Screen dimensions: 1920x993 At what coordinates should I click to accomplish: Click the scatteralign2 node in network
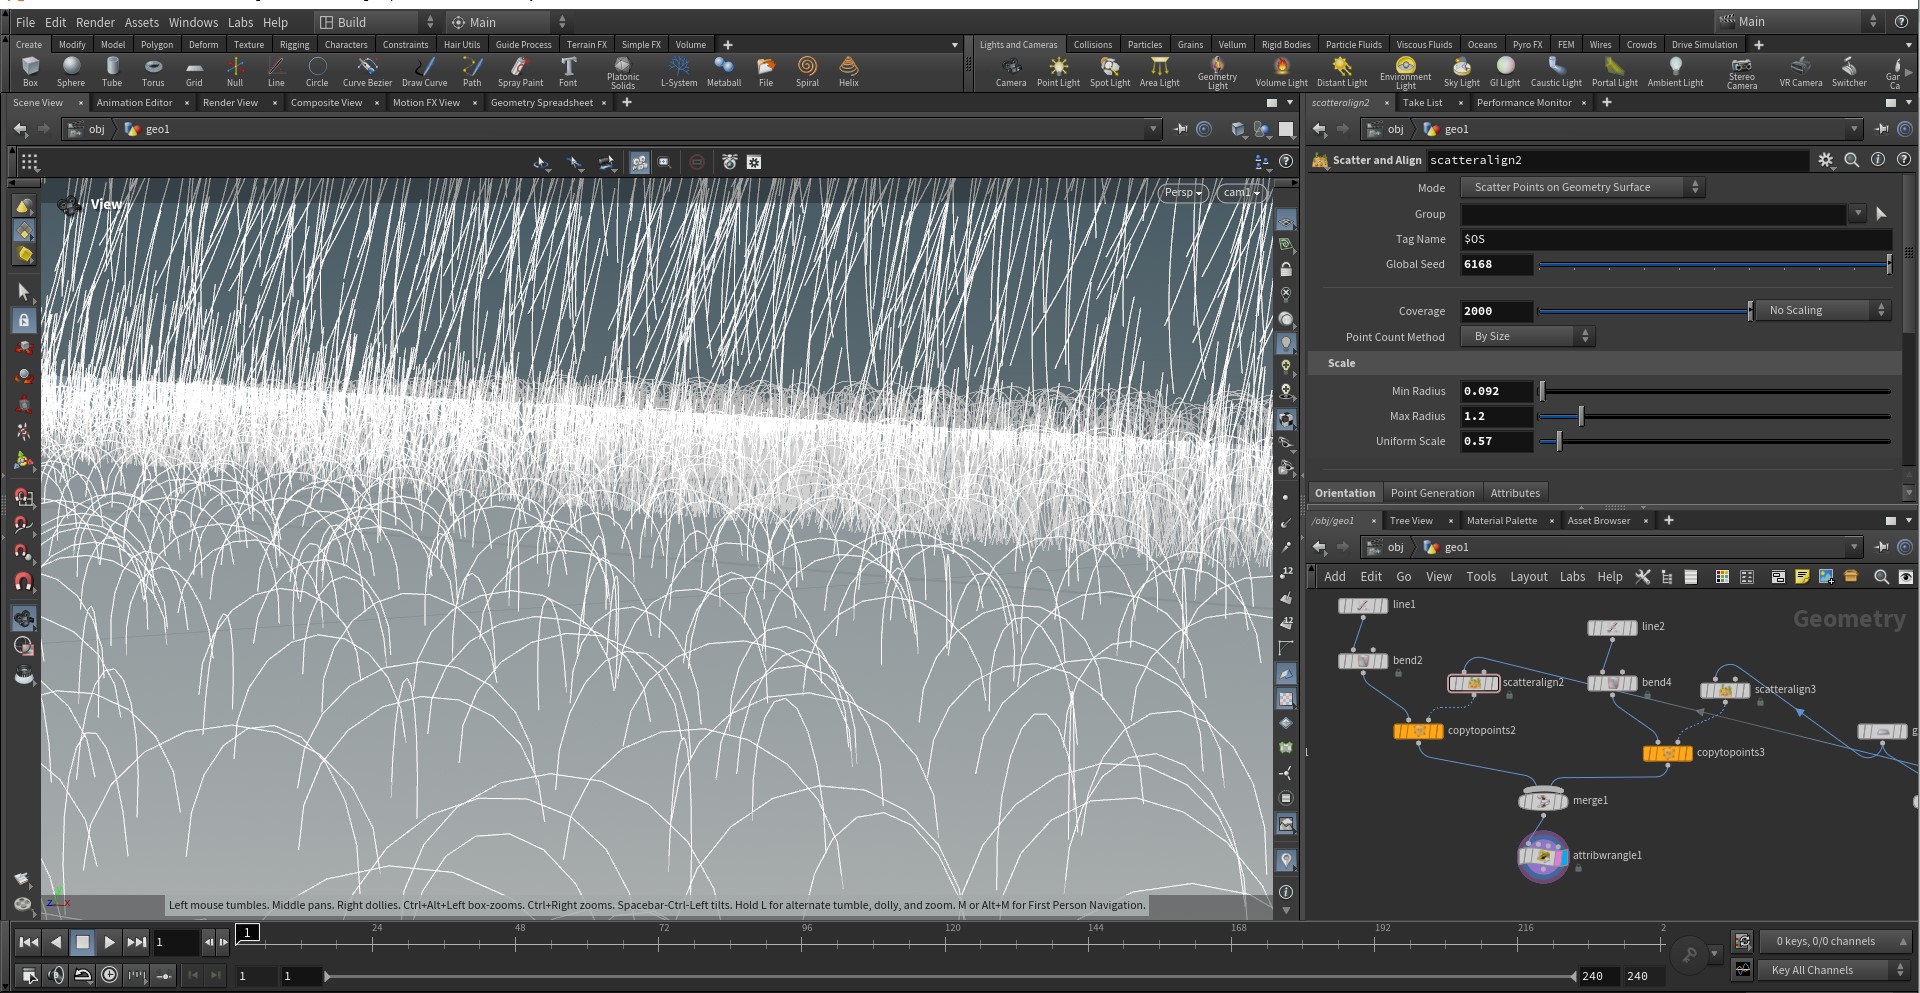pyautogui.click(x=1474, y=683)
